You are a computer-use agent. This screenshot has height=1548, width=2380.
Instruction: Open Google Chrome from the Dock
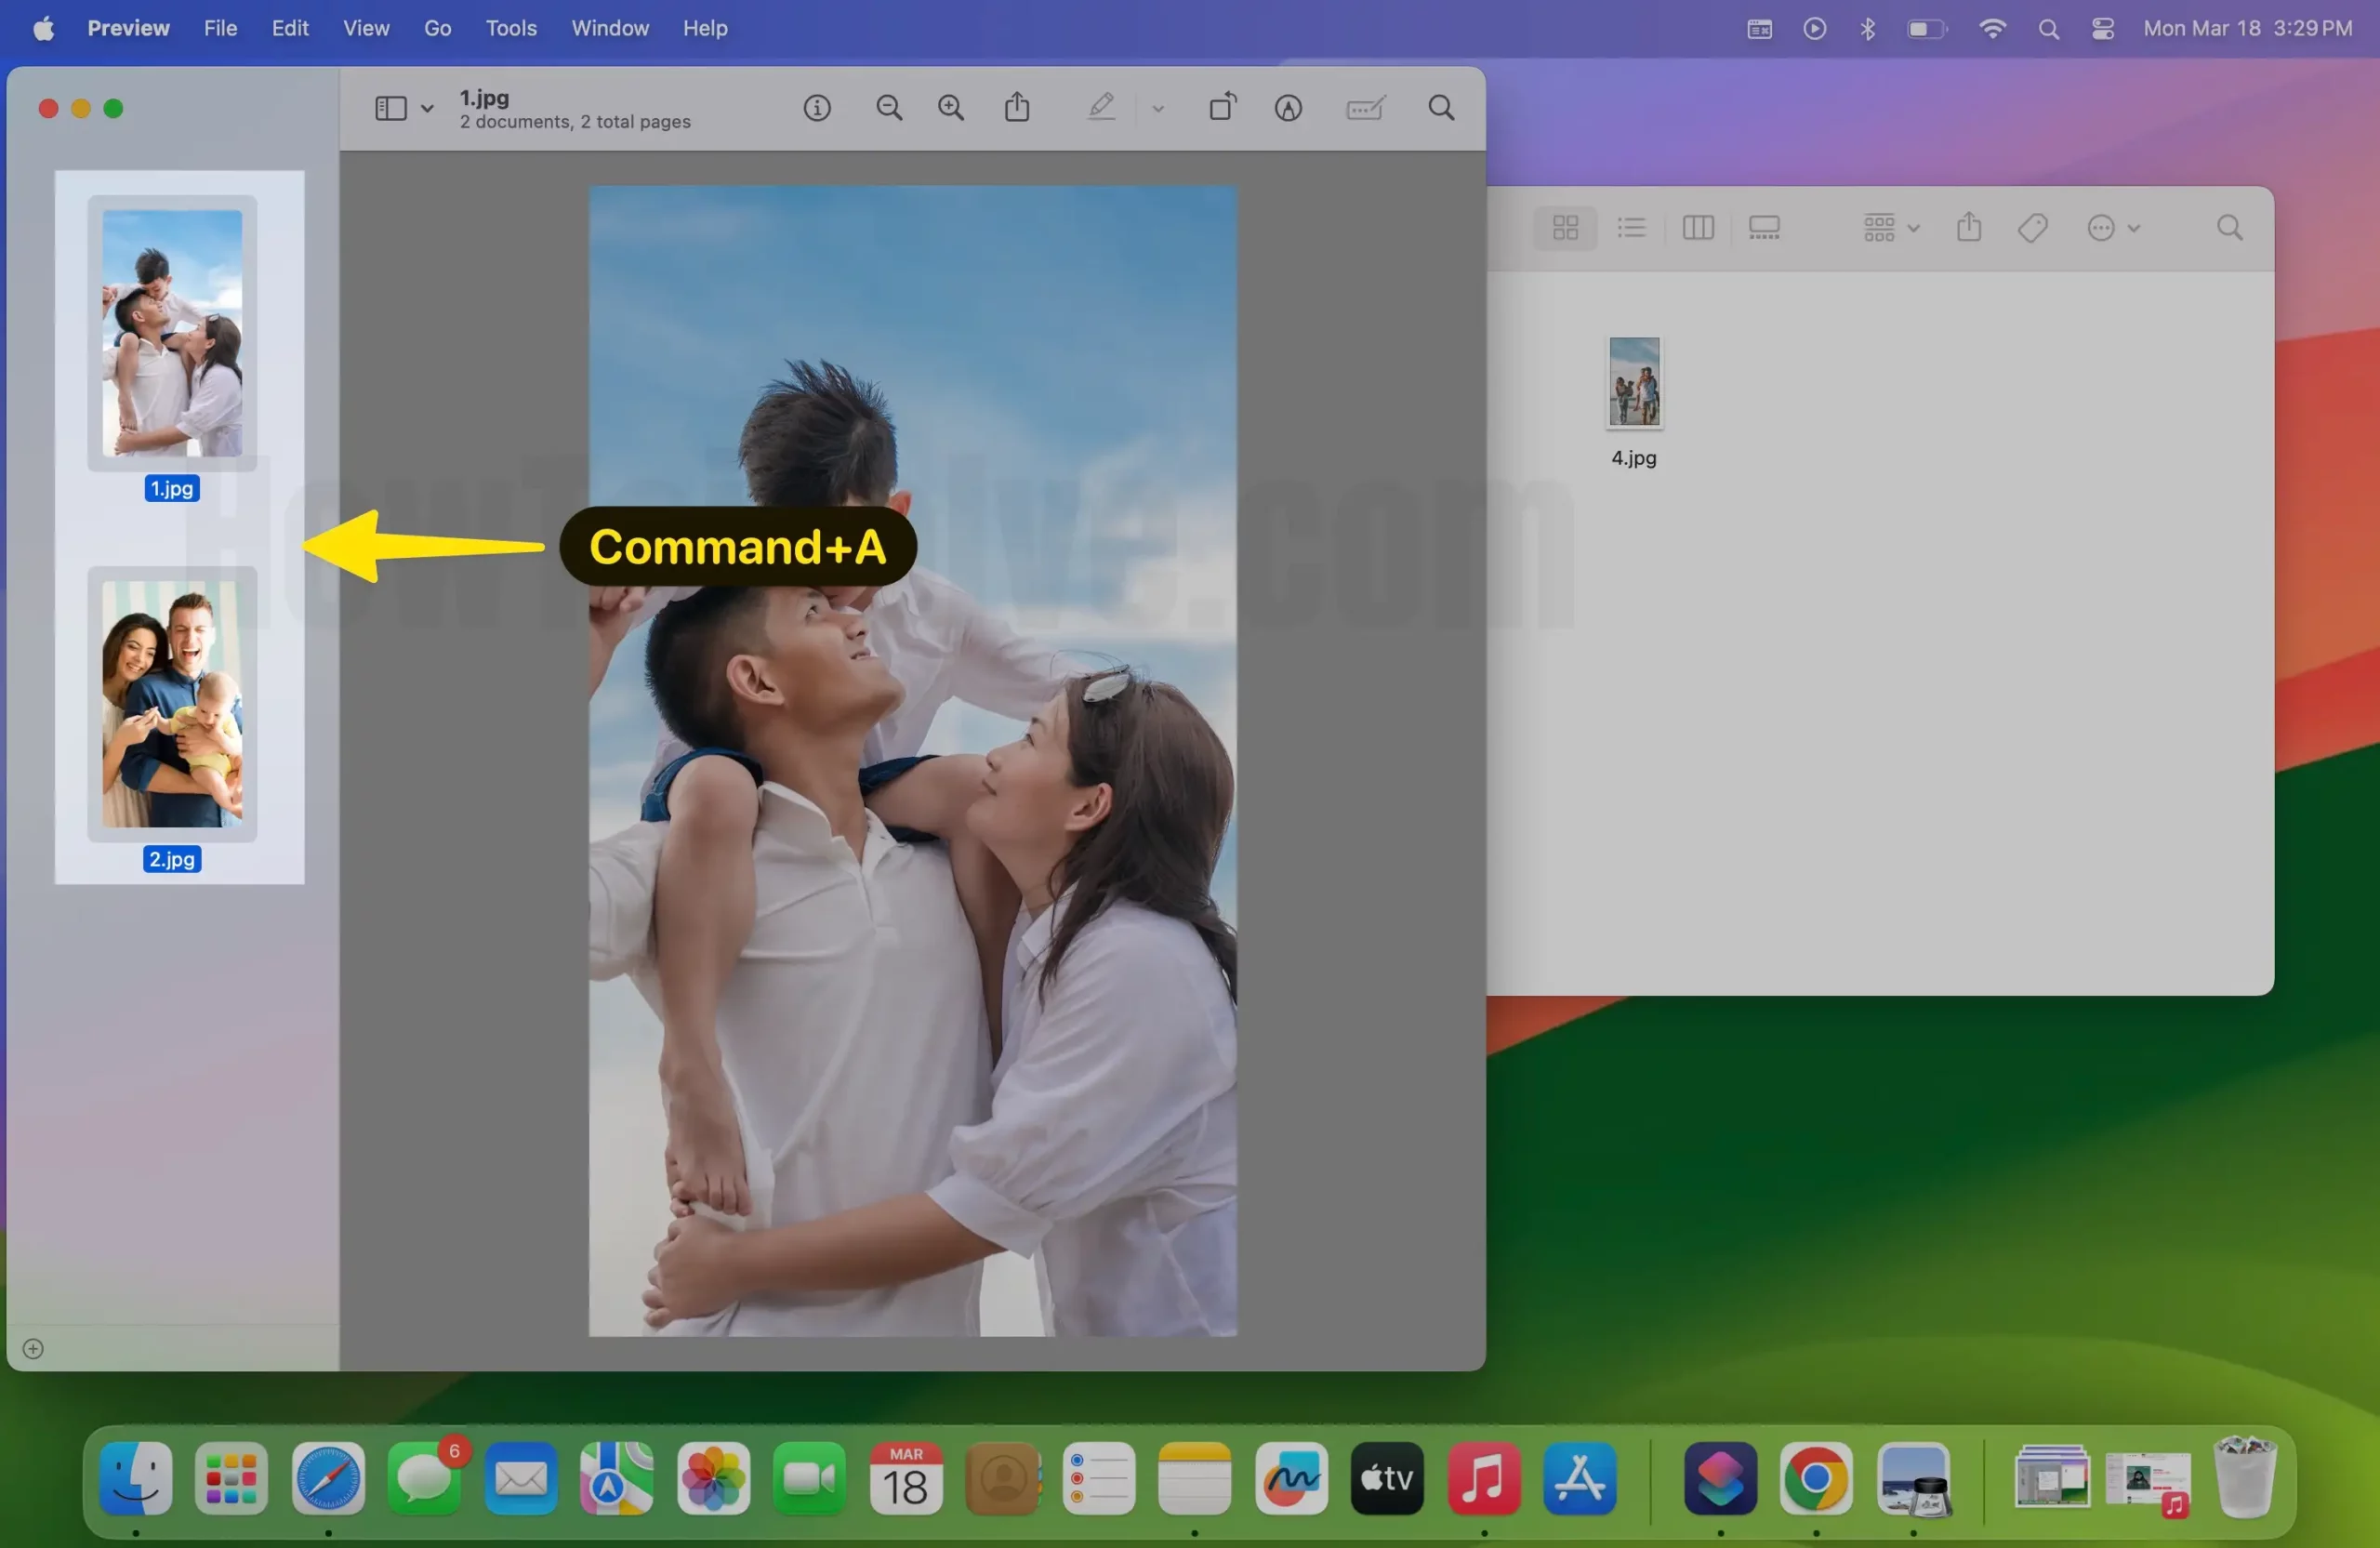[1816, 1479]
